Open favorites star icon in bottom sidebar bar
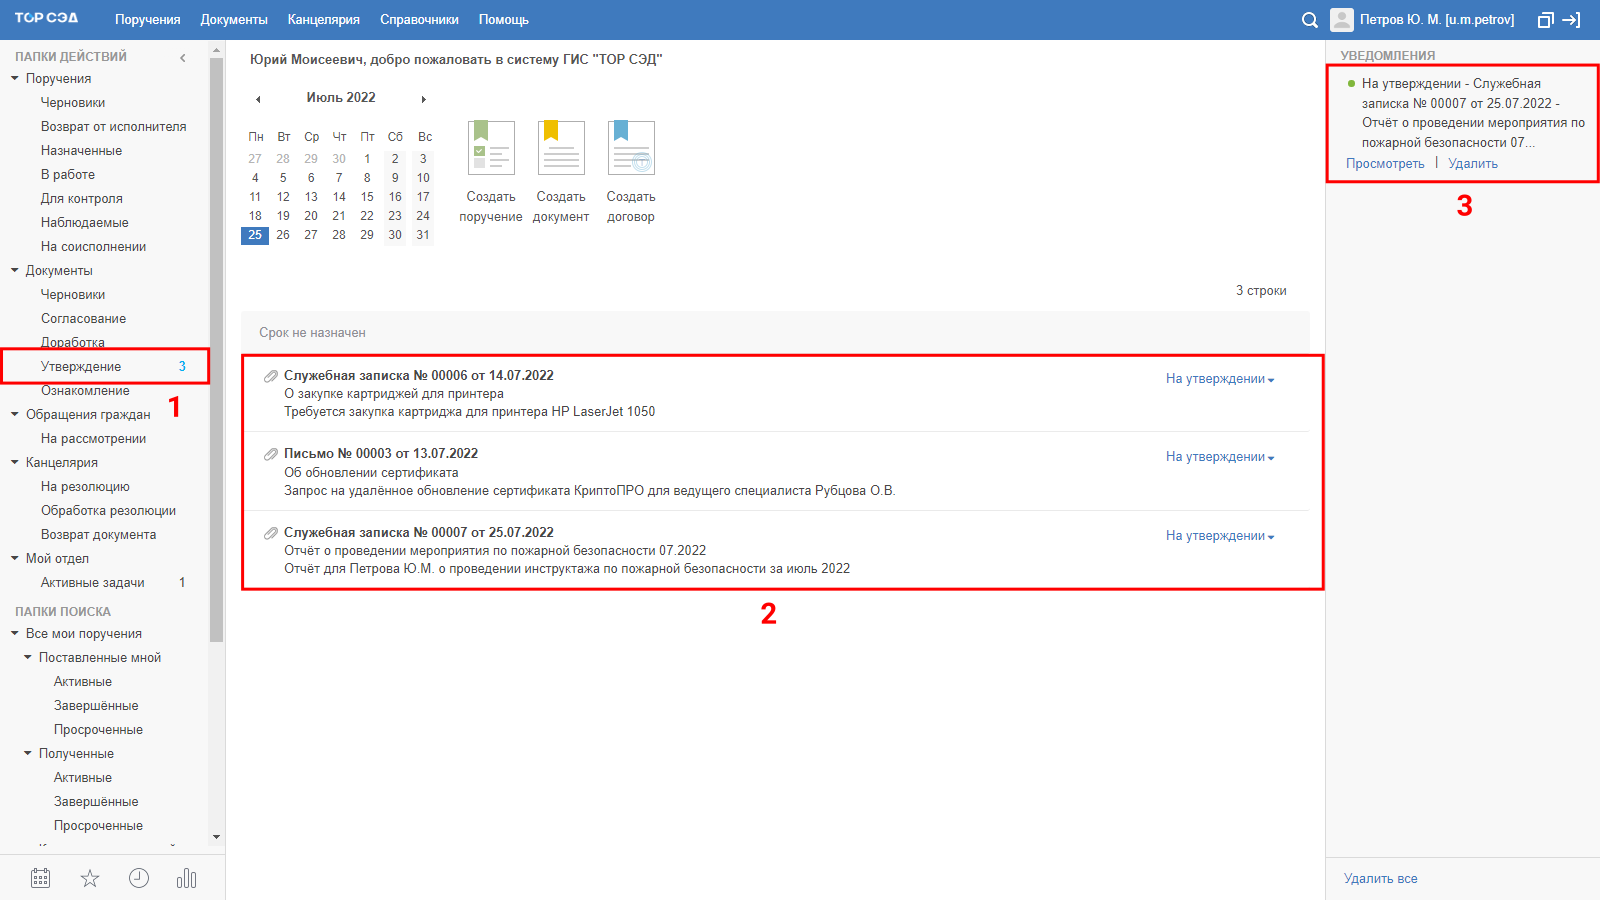 click(90, 878)
